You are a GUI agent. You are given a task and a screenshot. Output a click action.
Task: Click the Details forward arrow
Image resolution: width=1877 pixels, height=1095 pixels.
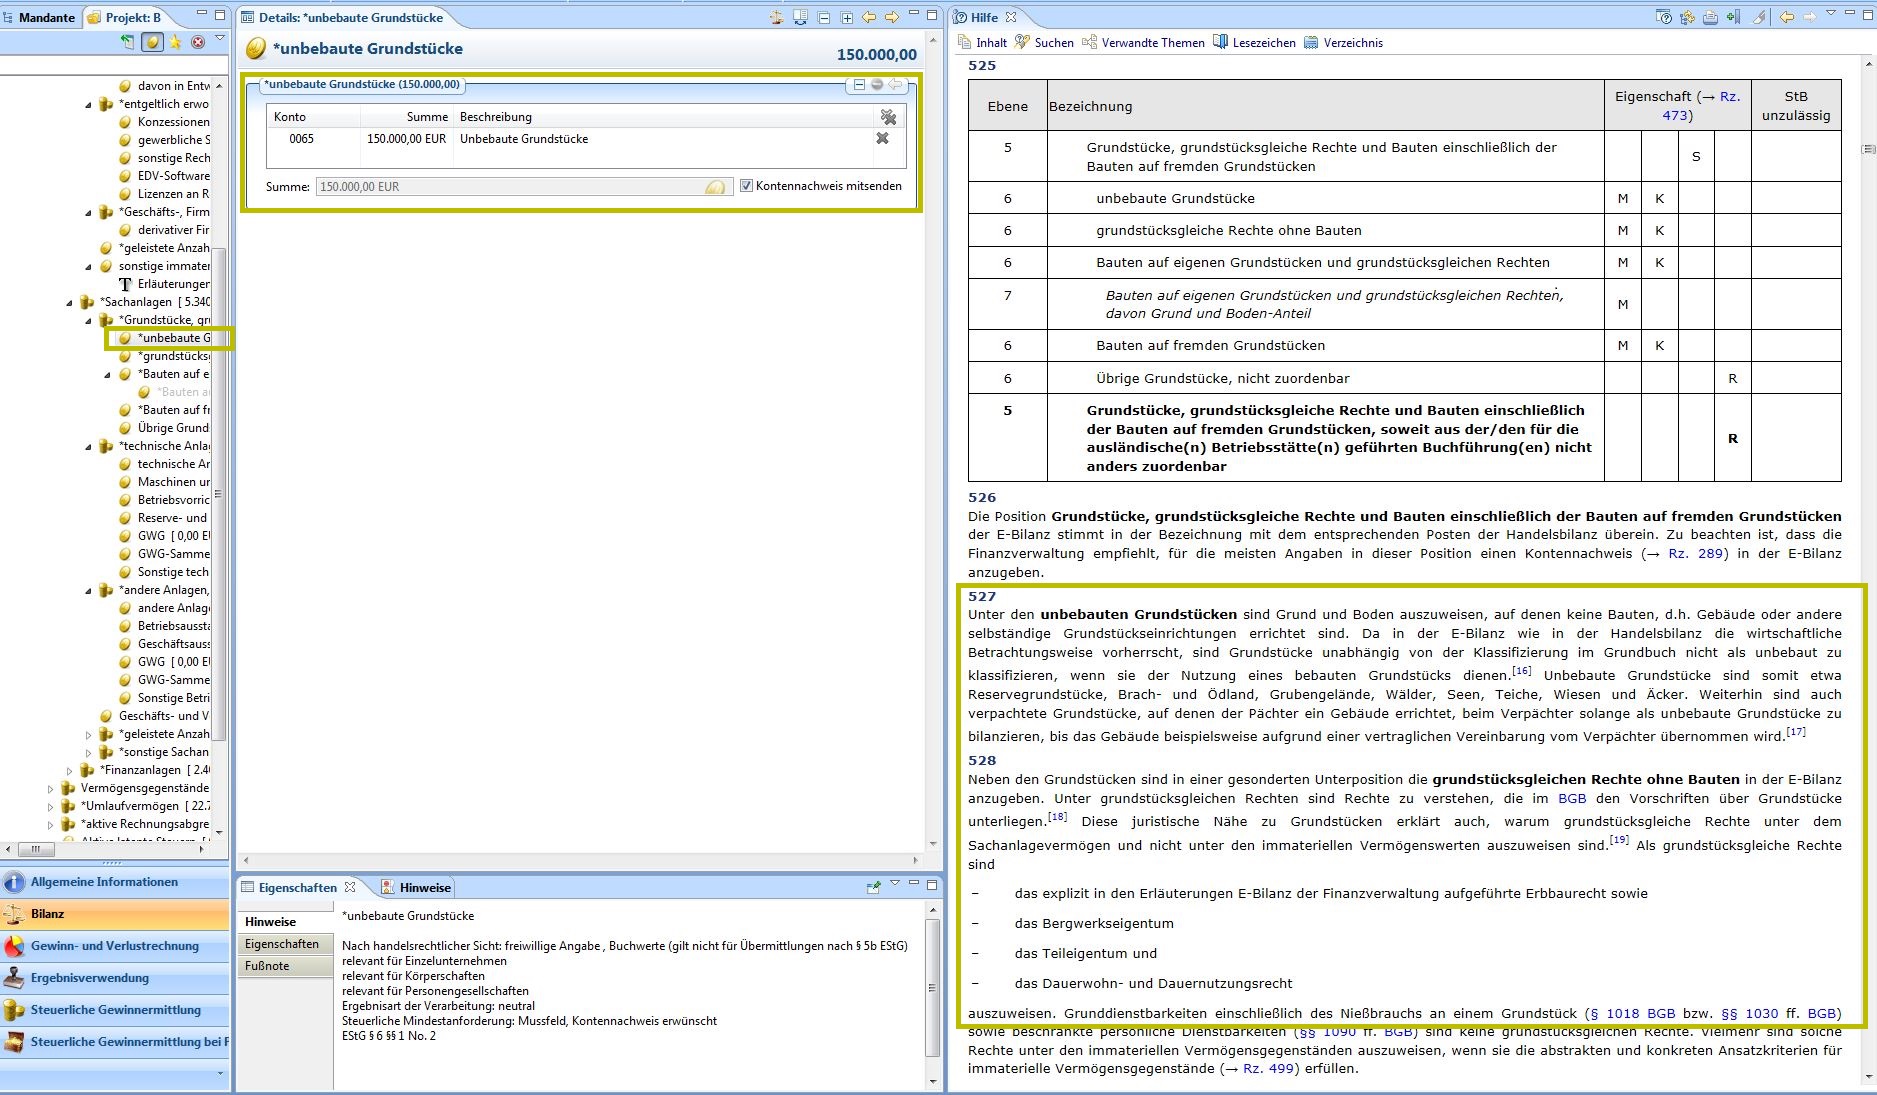pyautogui.click(x=891, y=17)
